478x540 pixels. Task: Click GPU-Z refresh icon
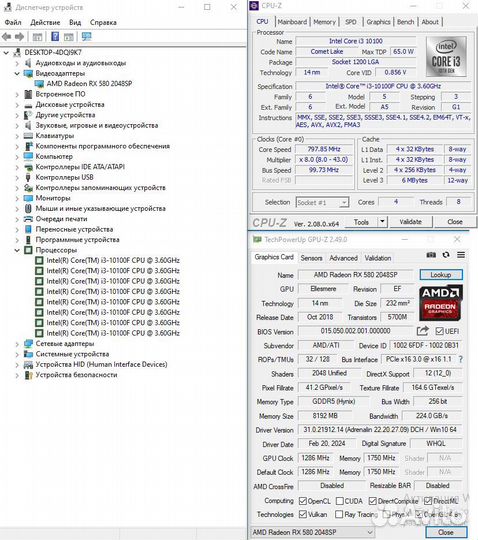pos(446,255)
